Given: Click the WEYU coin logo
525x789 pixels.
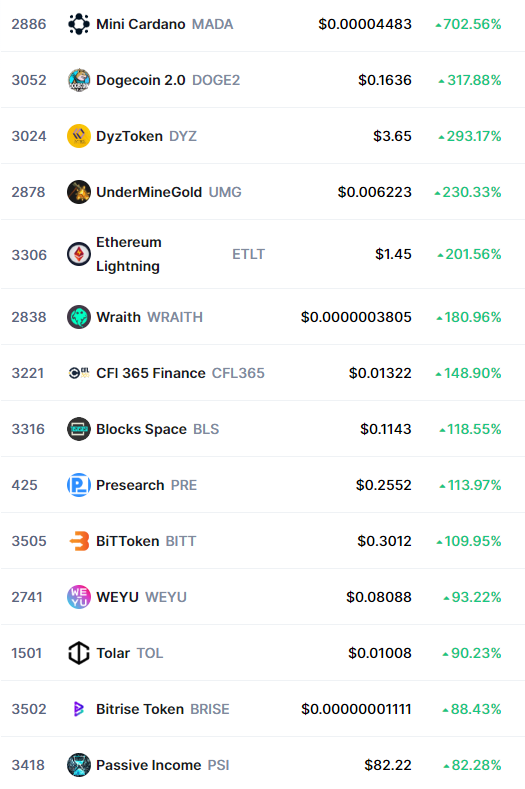Looking at the screenshot, I should coord(79,597).
